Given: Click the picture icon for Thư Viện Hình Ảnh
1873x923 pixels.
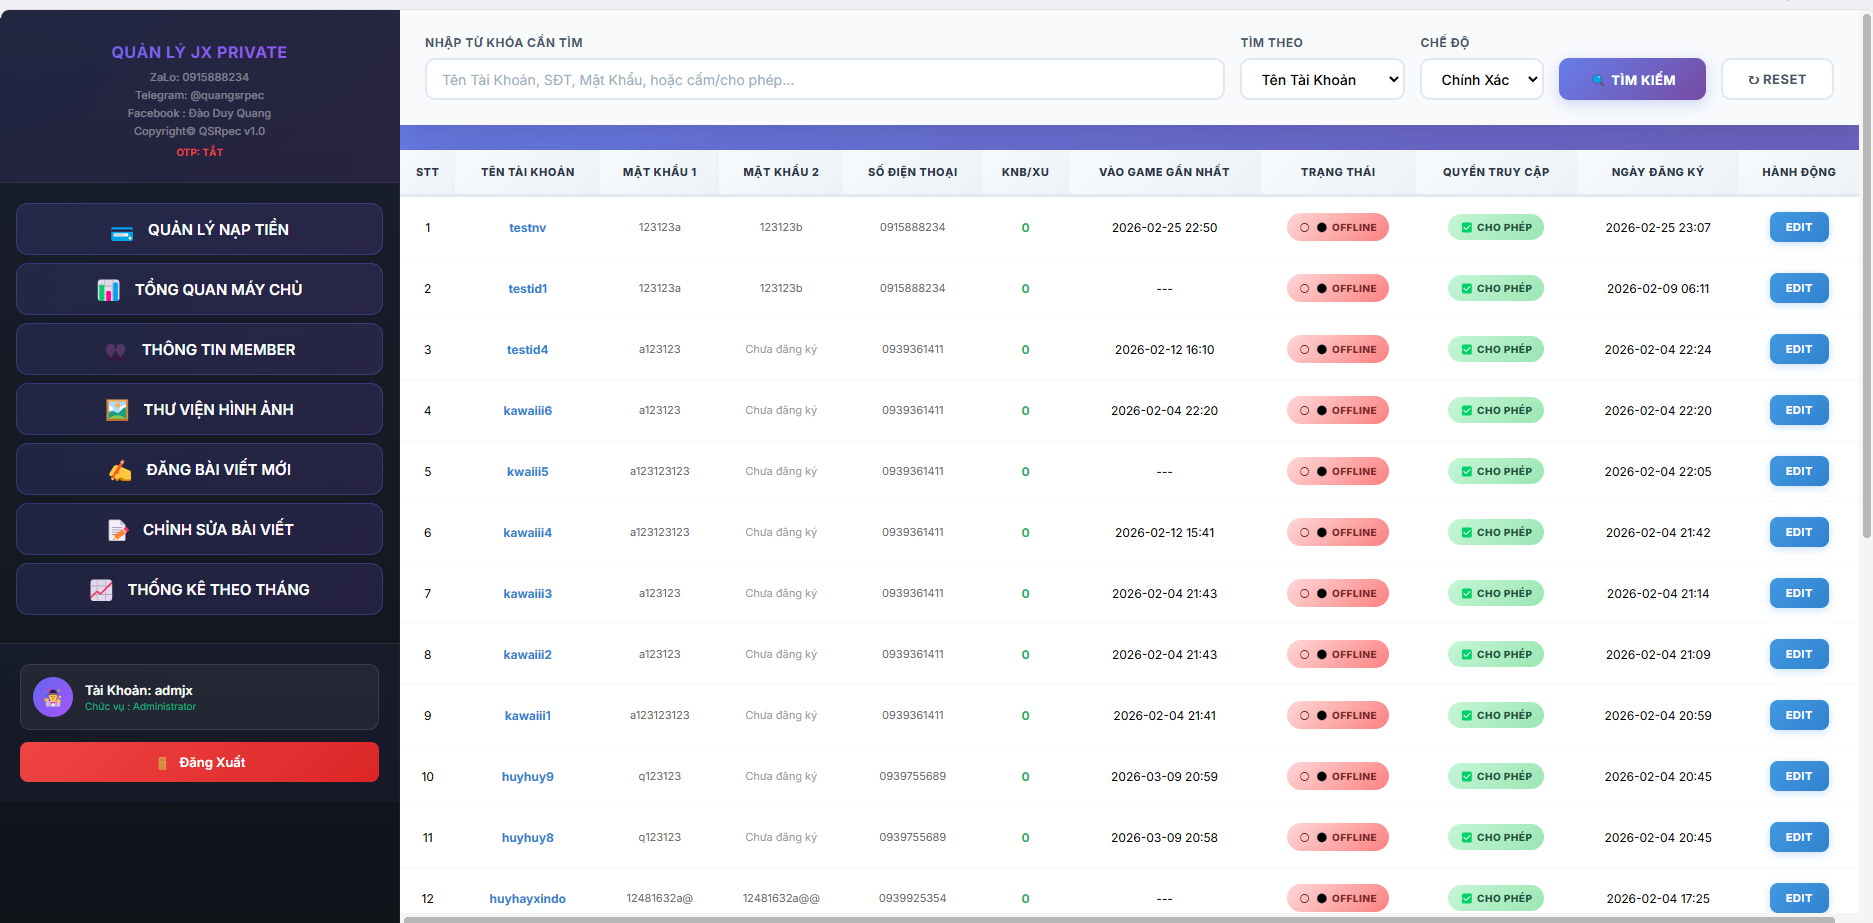Looking at the screenshot, I should 117,410.
